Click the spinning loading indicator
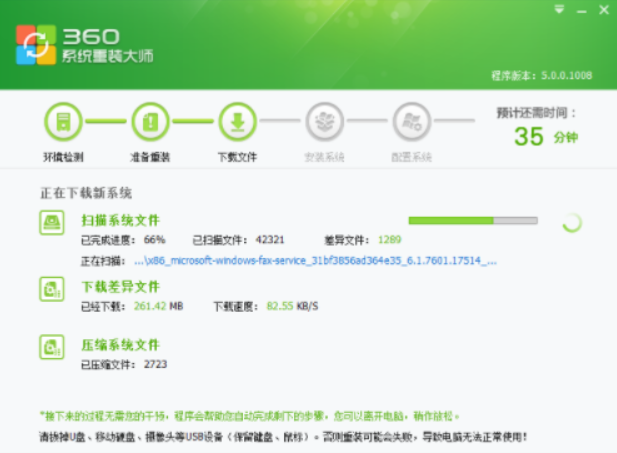 (572, 222)
